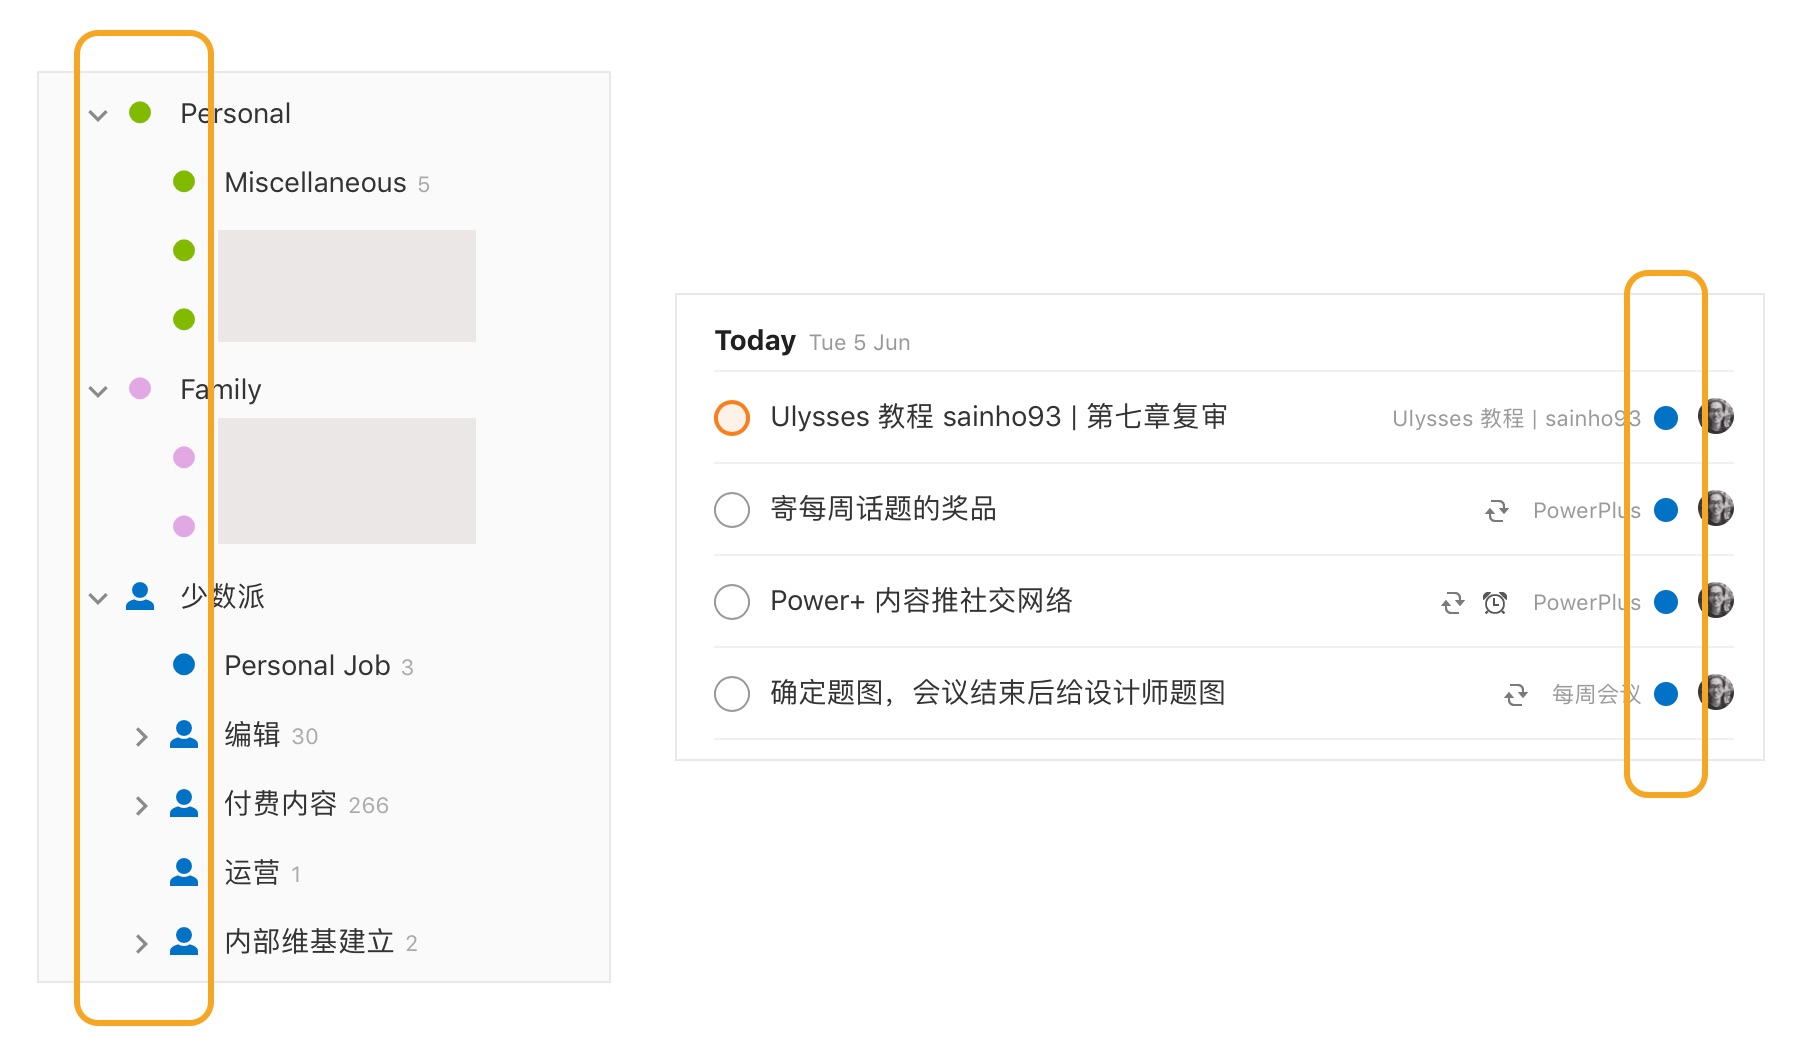
Task: Click the 运营 shared project person icon
Action: tap(184, 873)
